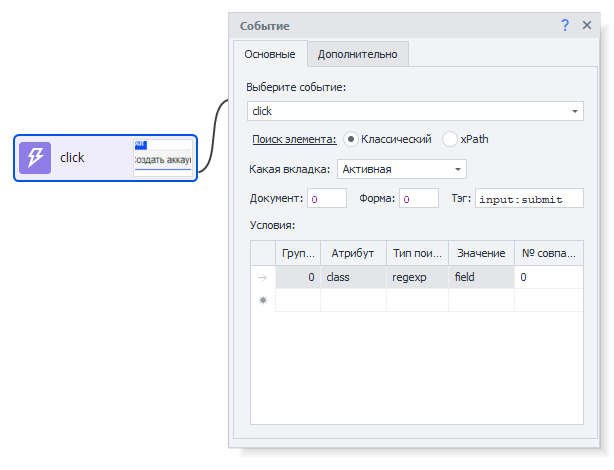
Task: Click the new row asterisk marker
Action: [x=262, y=300]
